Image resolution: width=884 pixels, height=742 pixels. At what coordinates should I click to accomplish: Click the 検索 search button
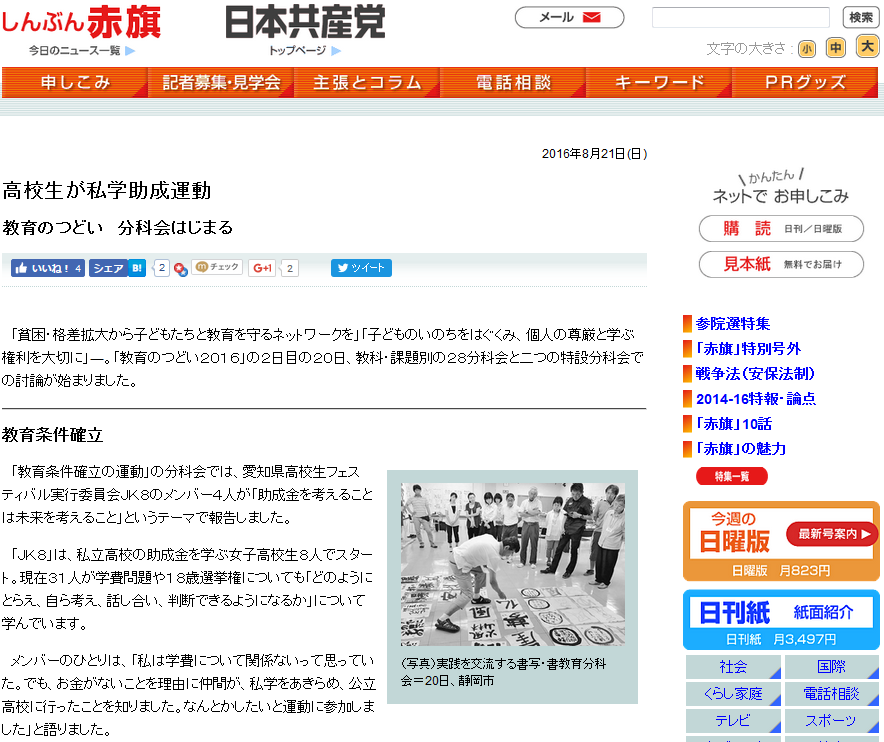[861, 17]
